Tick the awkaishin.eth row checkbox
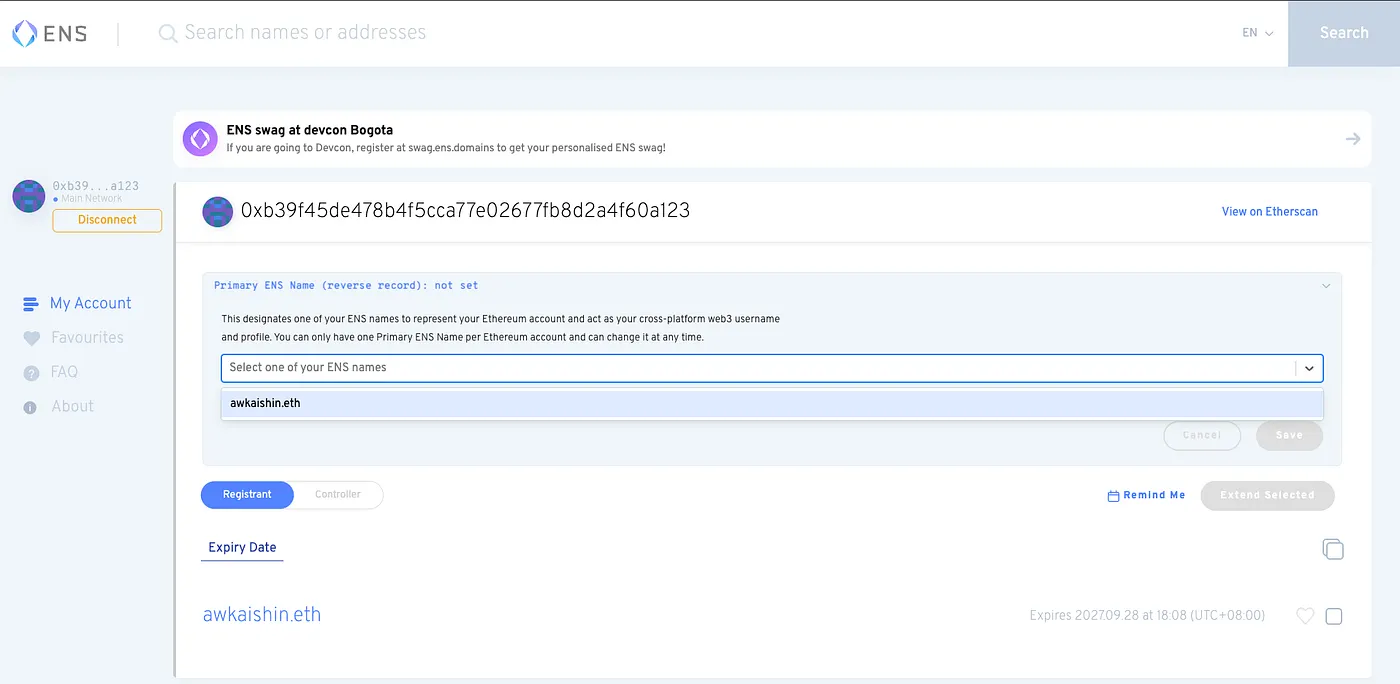Screen dimensions: 1400x684 (1334, 617)
